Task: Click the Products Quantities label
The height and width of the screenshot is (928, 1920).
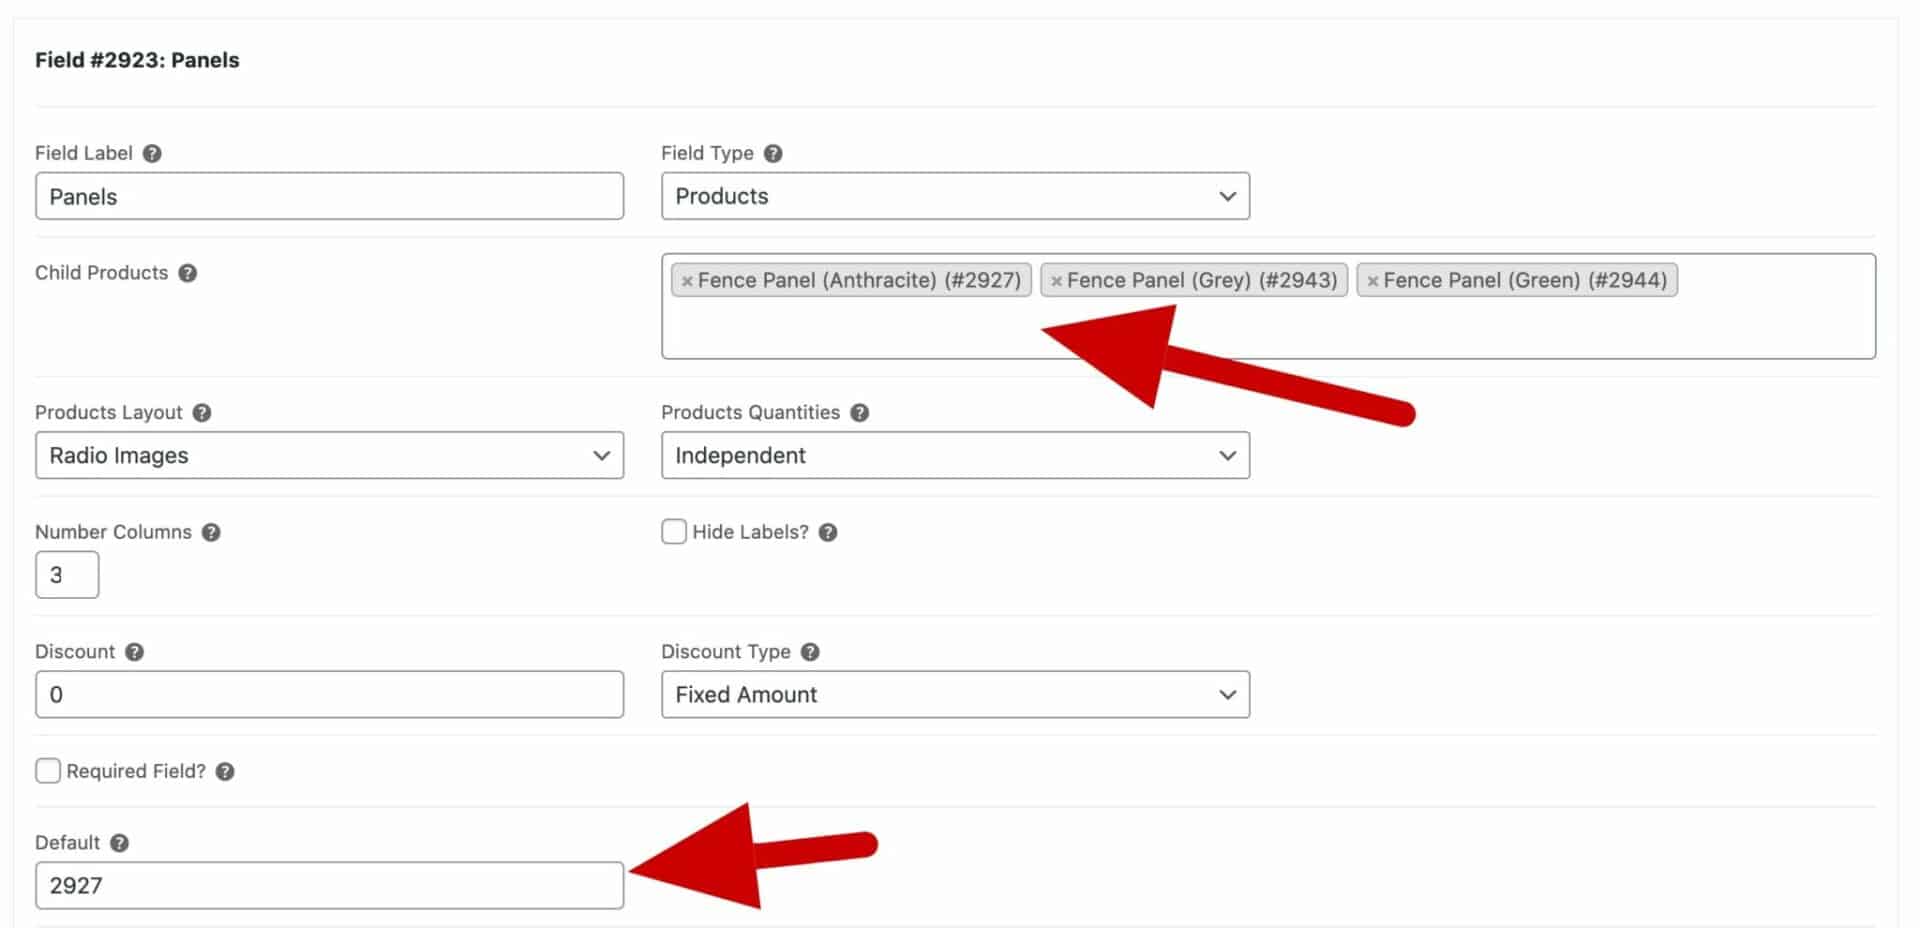Action: (750, 413)
